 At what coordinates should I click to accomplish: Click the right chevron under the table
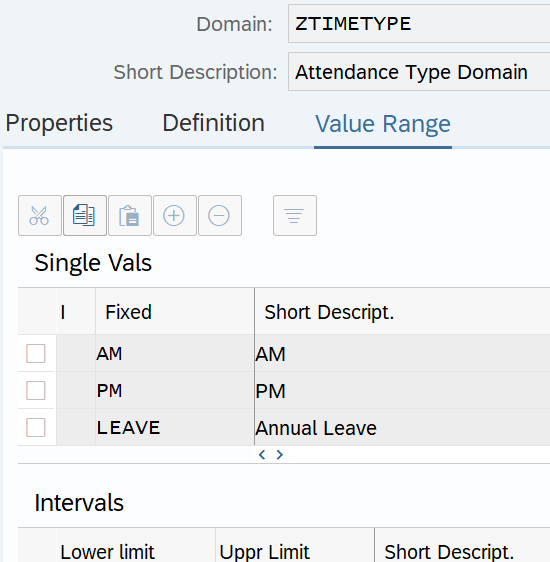coord(280,455)
